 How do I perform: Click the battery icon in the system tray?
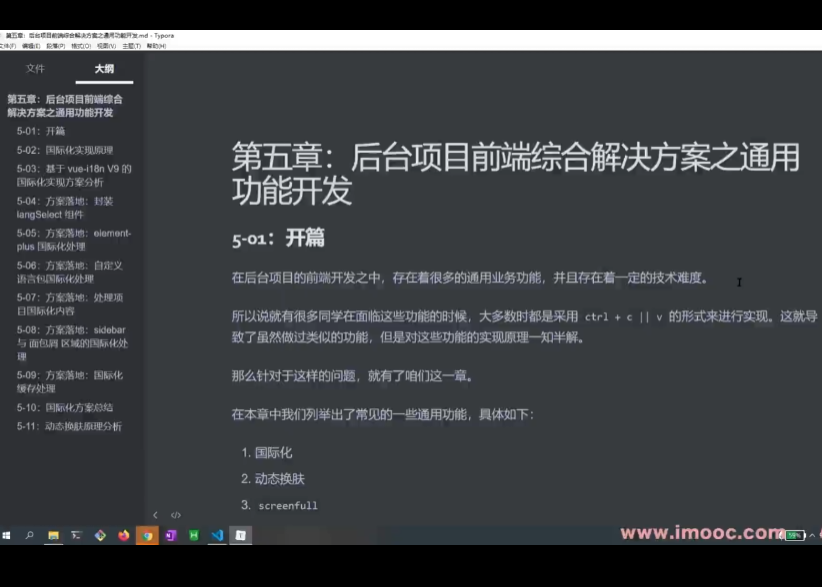point(795,535)
